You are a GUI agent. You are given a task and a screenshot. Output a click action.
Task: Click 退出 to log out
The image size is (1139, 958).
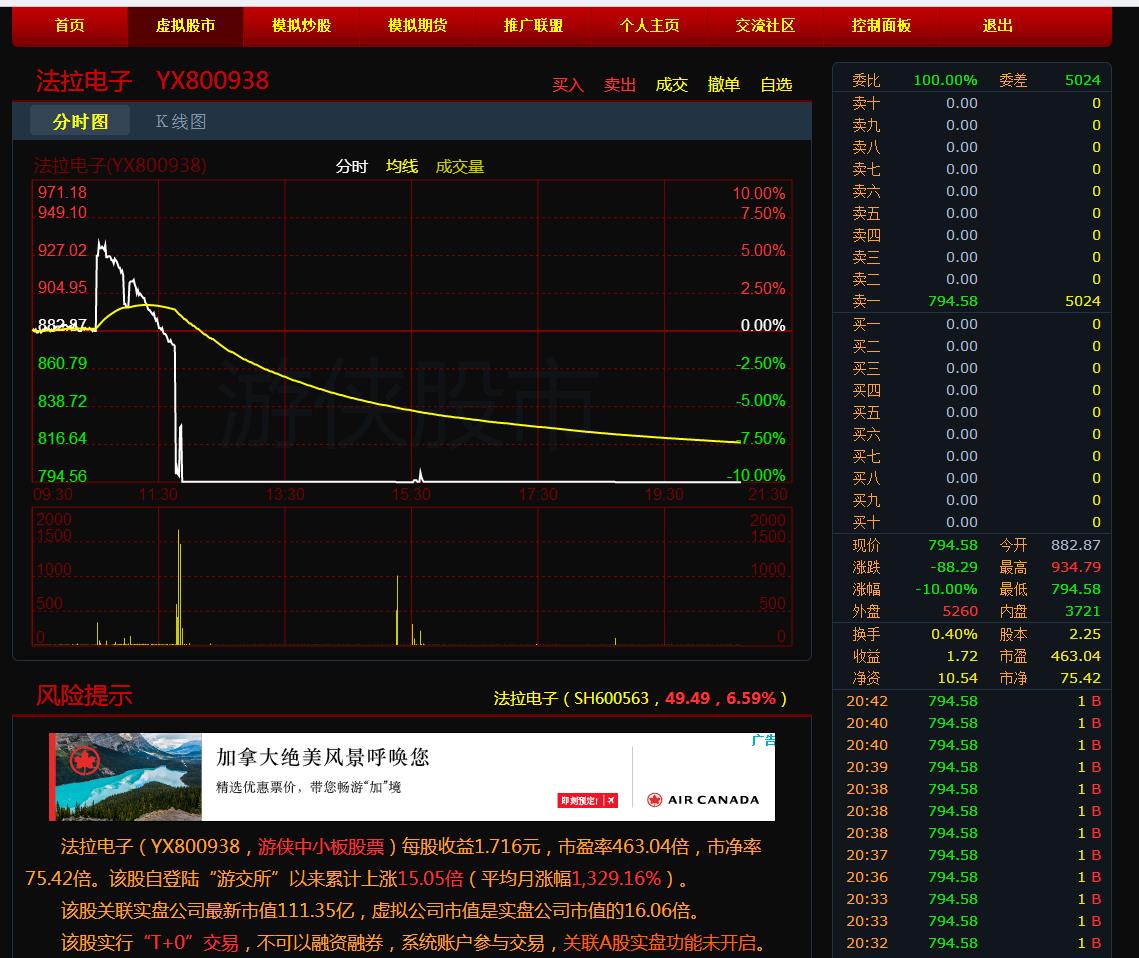click(x=997, y=26)
